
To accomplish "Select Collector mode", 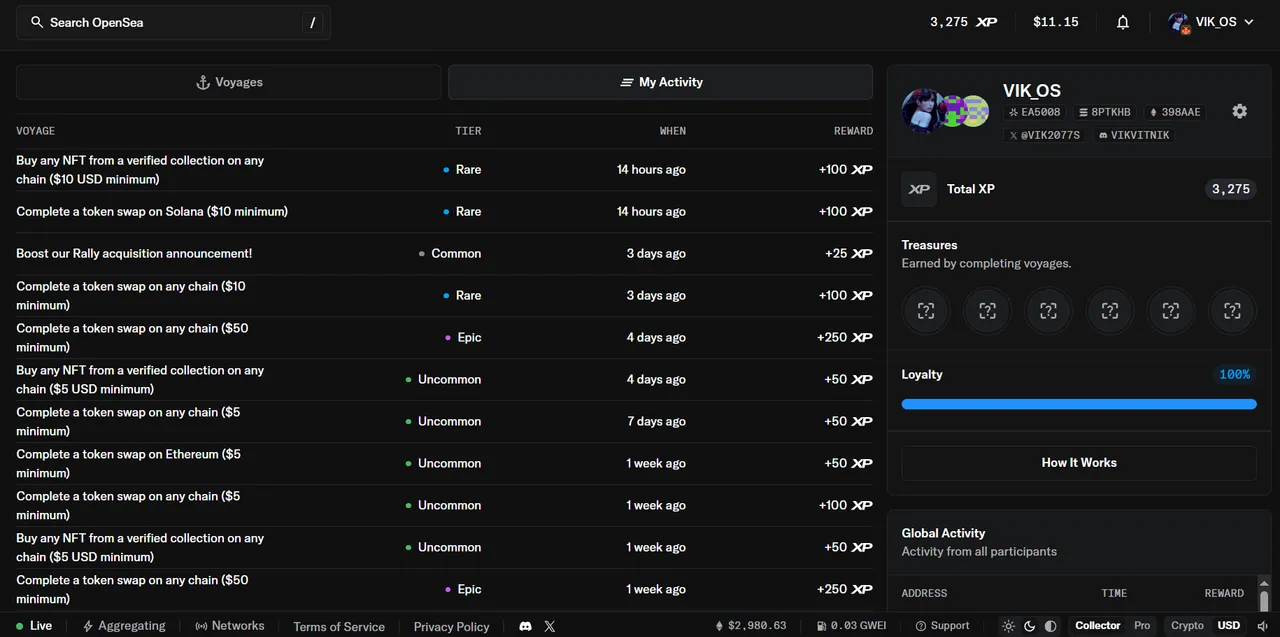I will click(1098, 626).
